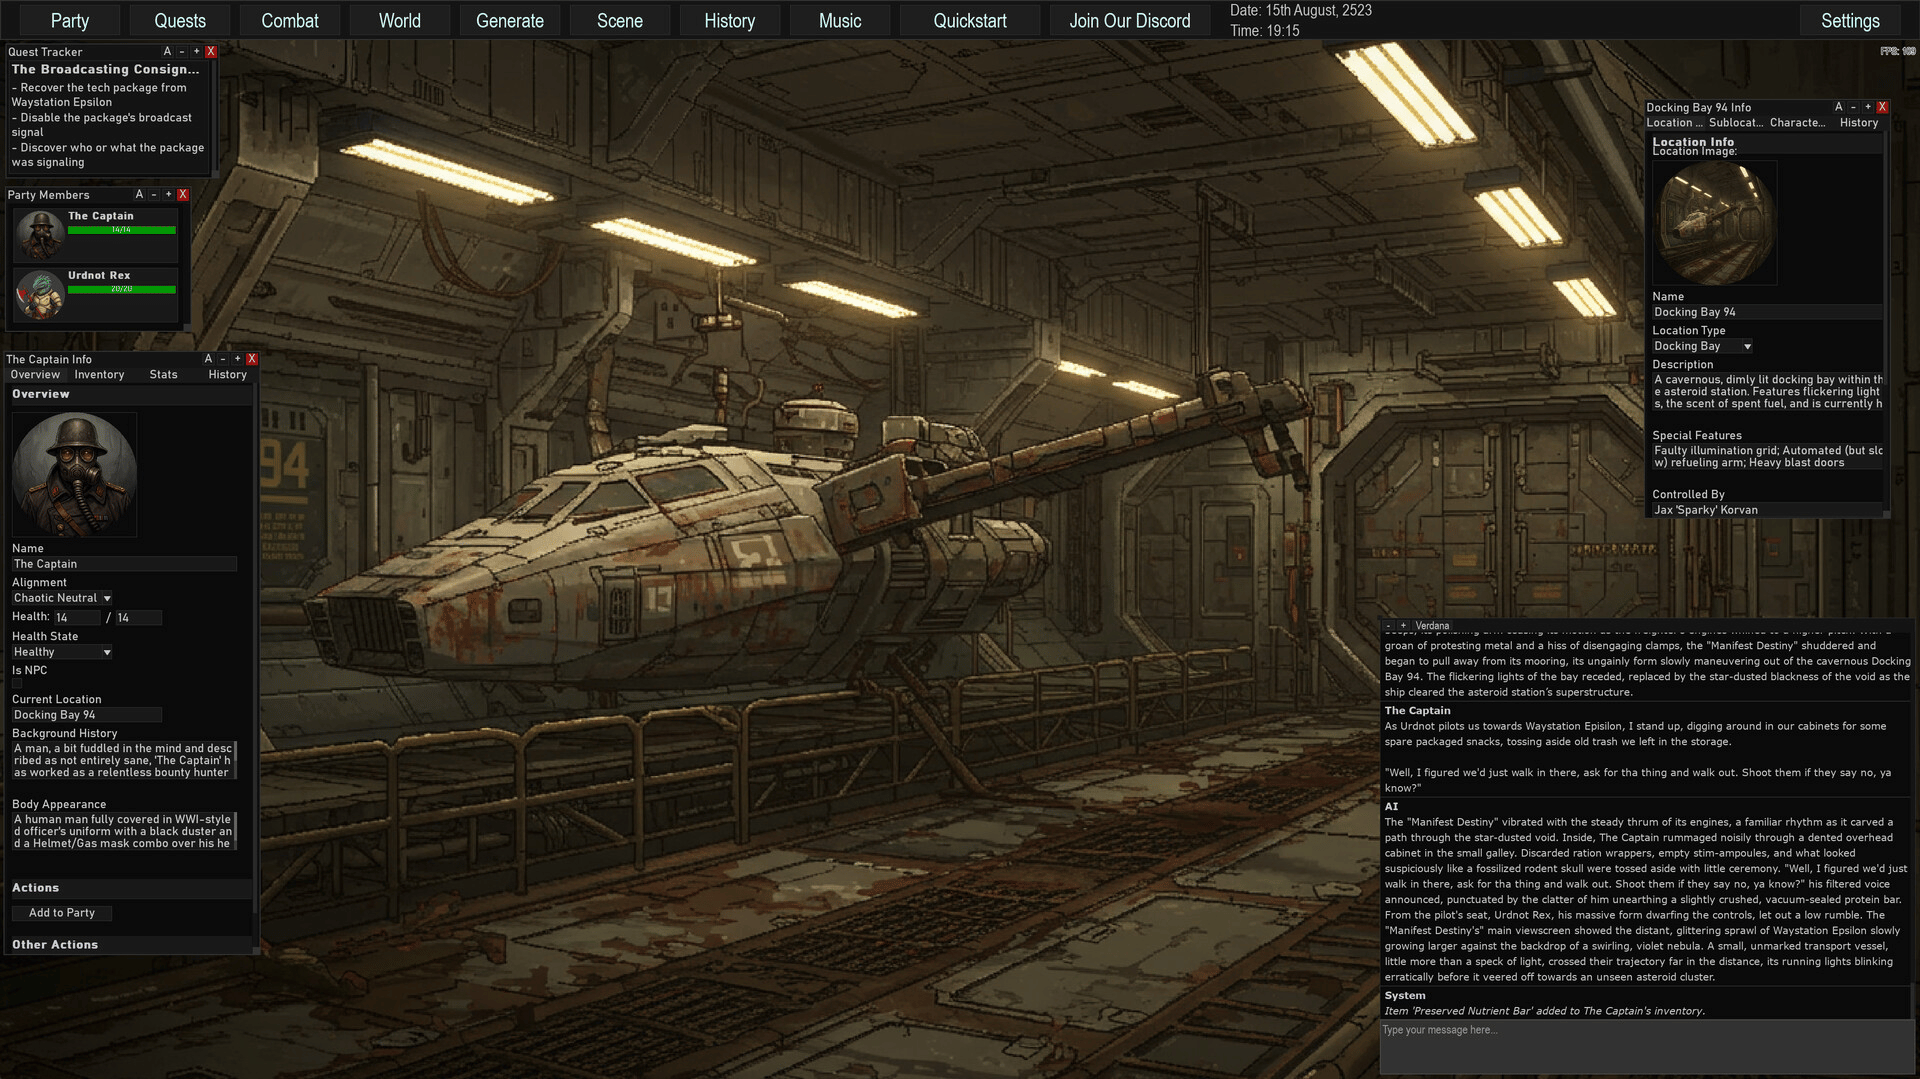Open the Location Type dropdown

tap(1702, 346)
